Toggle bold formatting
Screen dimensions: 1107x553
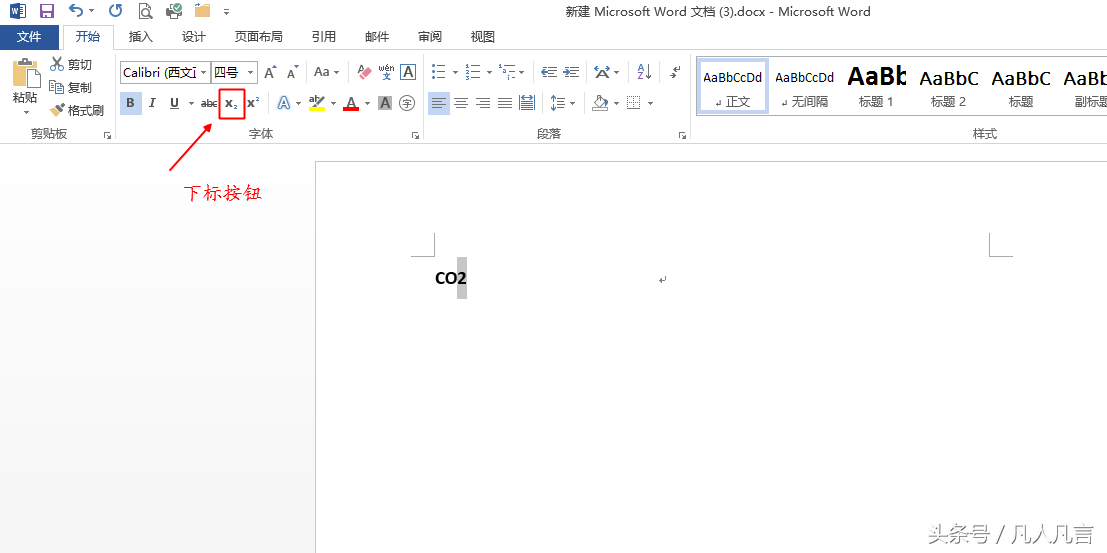[131, 104]
